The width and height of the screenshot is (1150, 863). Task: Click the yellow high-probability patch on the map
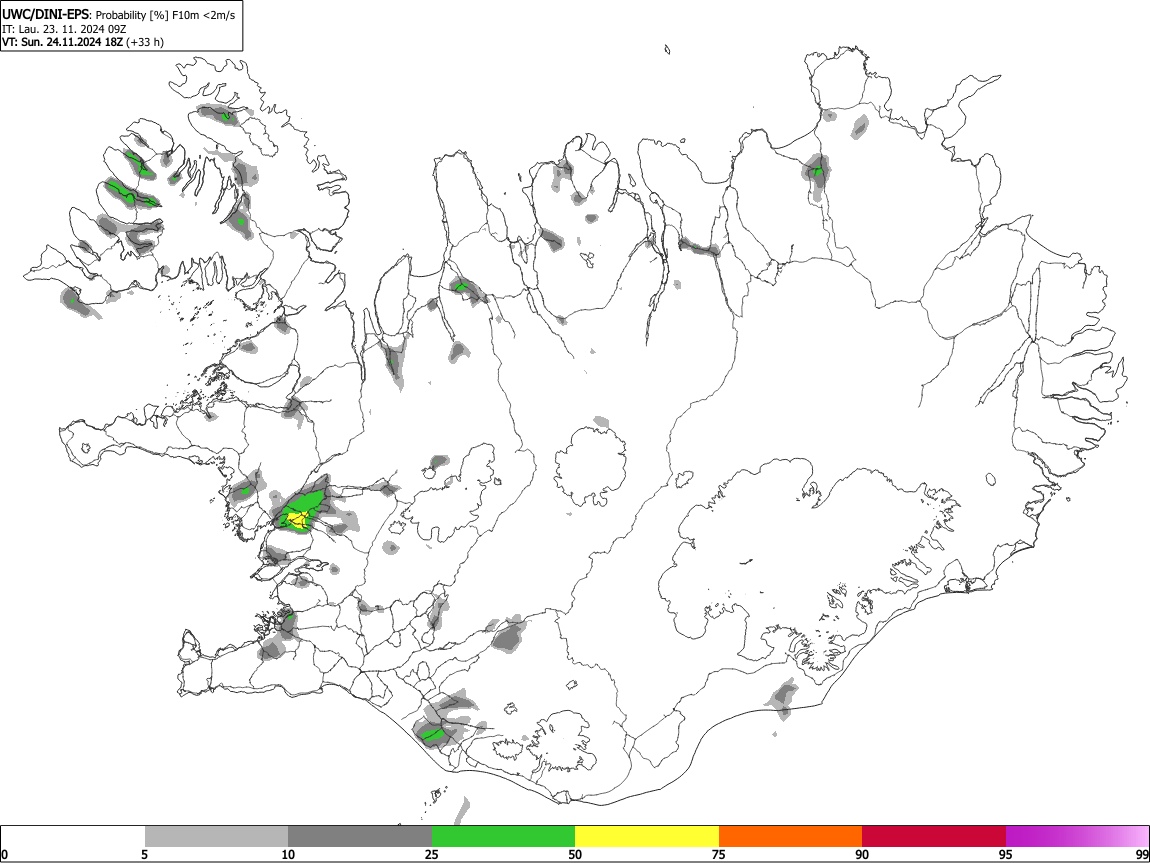[x=298, y=518]
